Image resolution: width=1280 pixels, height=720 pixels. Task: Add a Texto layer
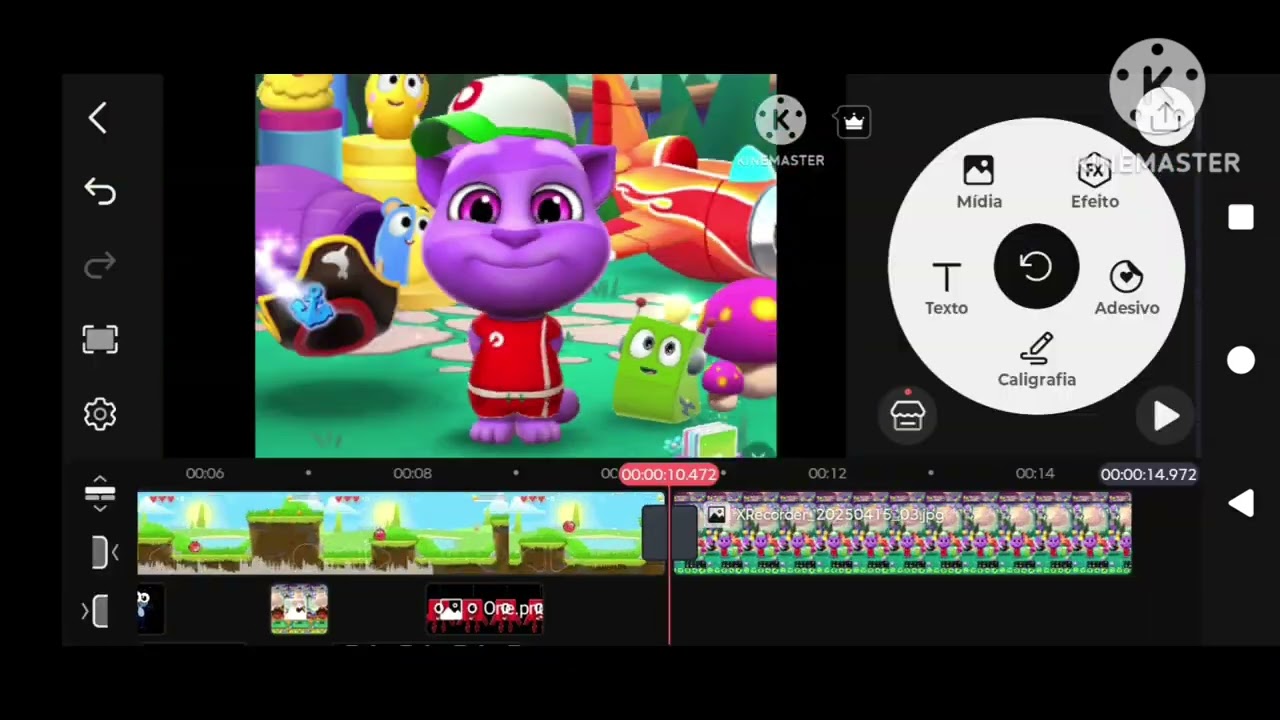pyautogui.click(x=946, y=289)
